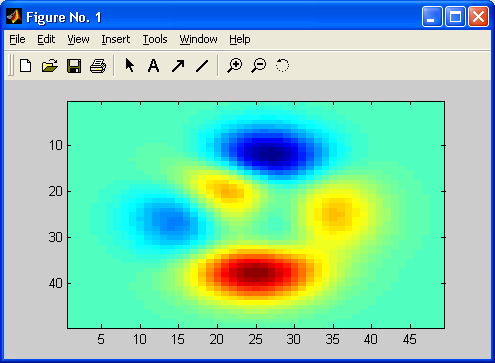The image size is (495, 363).
Task: Save the figure with the floppy icon
Action: point(74,65)
